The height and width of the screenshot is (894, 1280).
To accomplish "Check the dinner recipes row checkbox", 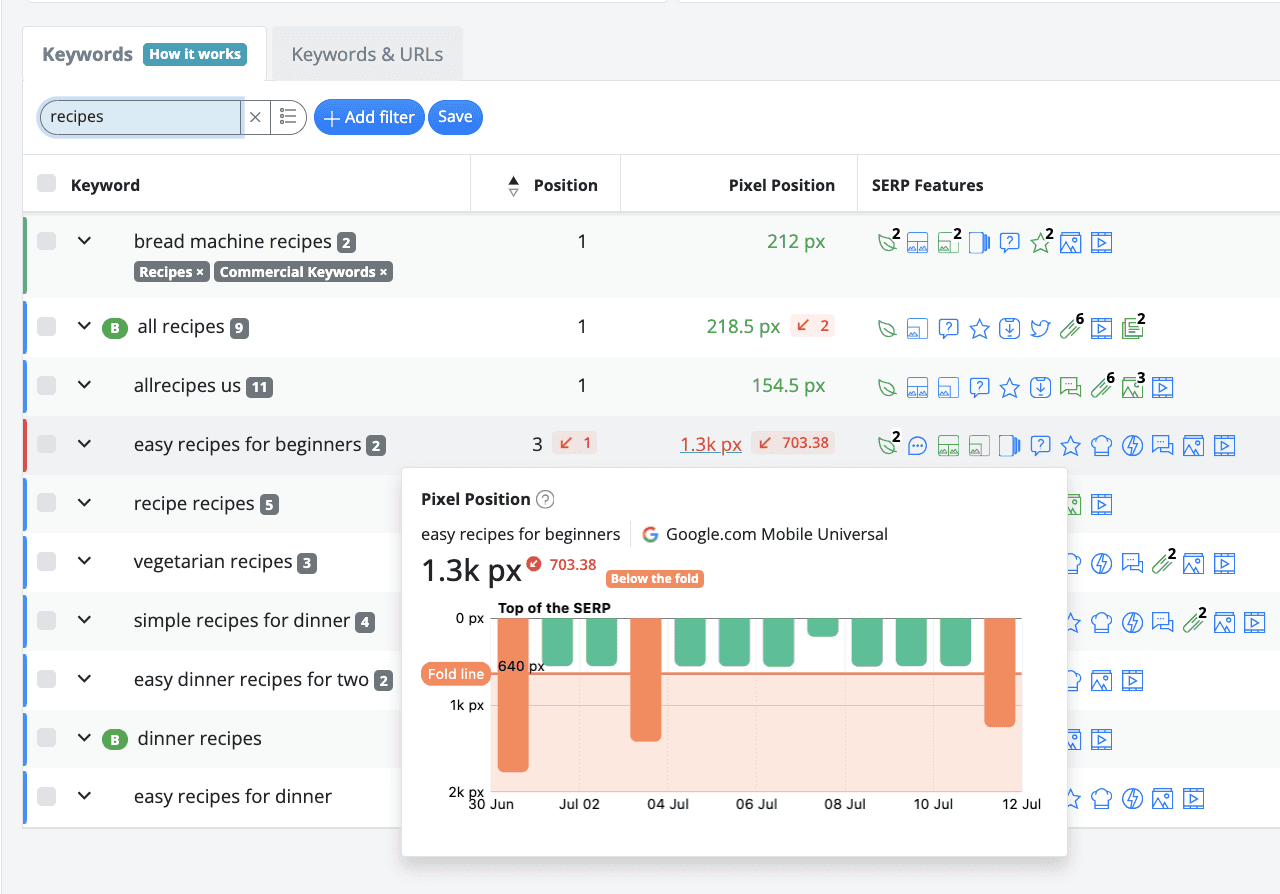I will 46,738.
